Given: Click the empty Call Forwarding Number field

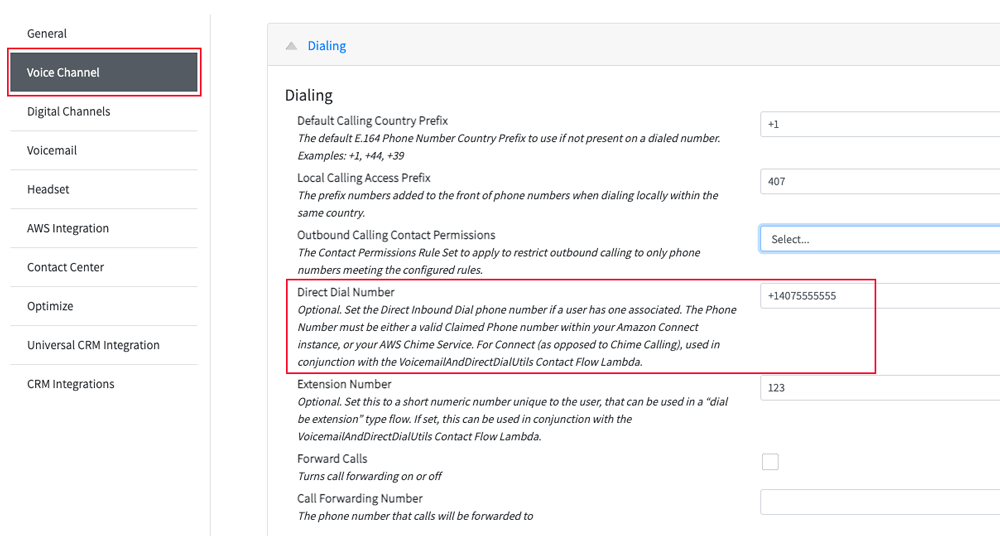Looking at the screenshot, I should (880, 502).
